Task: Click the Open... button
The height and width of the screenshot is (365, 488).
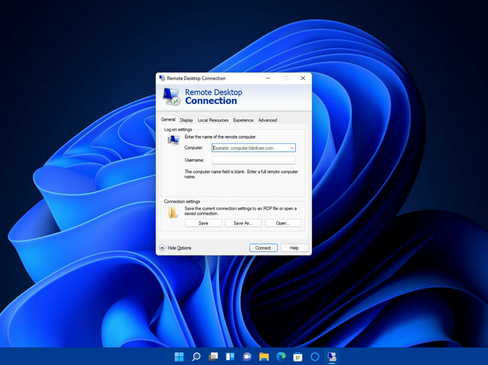Action: (283, 223)
